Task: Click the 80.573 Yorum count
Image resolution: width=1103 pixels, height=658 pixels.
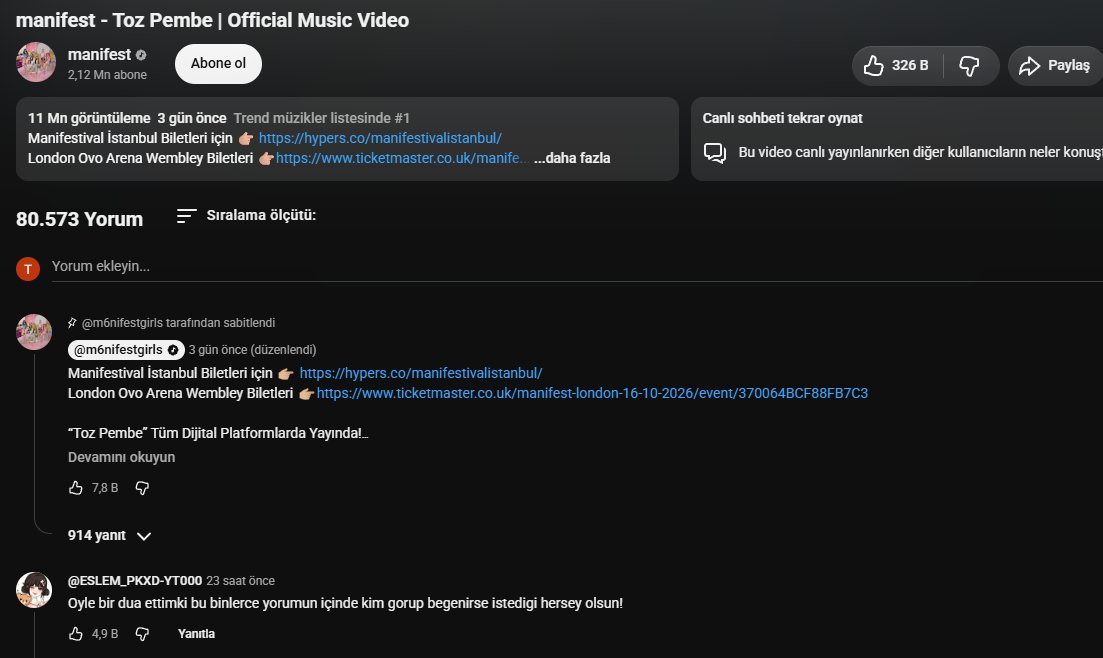Action: (79, 219)
